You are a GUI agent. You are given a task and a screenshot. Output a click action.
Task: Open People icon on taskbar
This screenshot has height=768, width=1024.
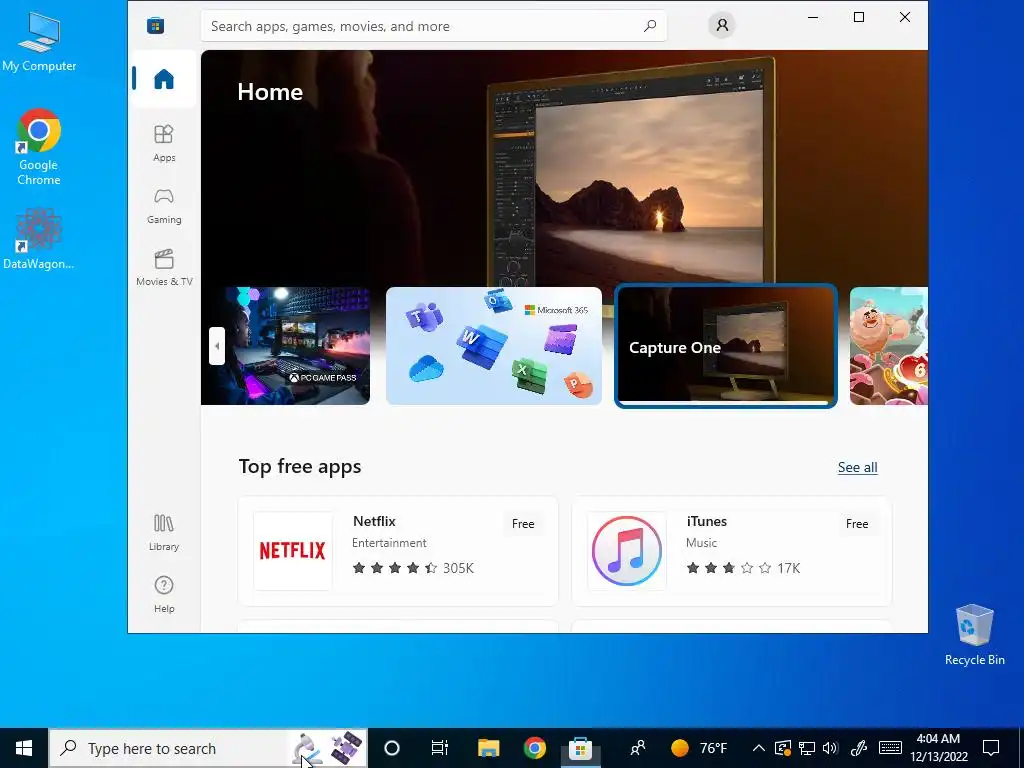tap(638, 748)
